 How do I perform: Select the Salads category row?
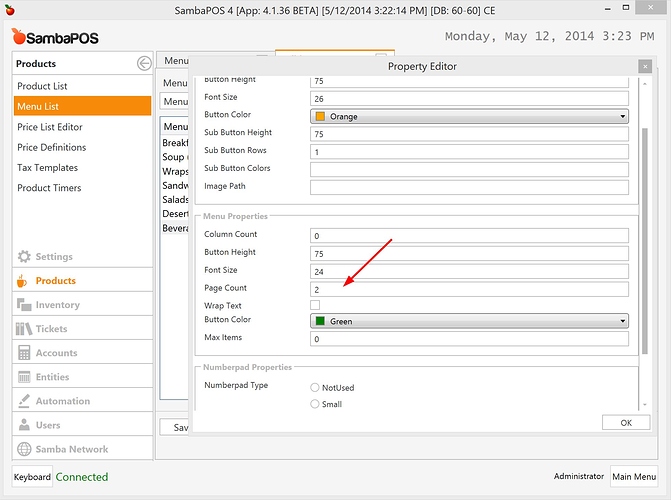175,199
